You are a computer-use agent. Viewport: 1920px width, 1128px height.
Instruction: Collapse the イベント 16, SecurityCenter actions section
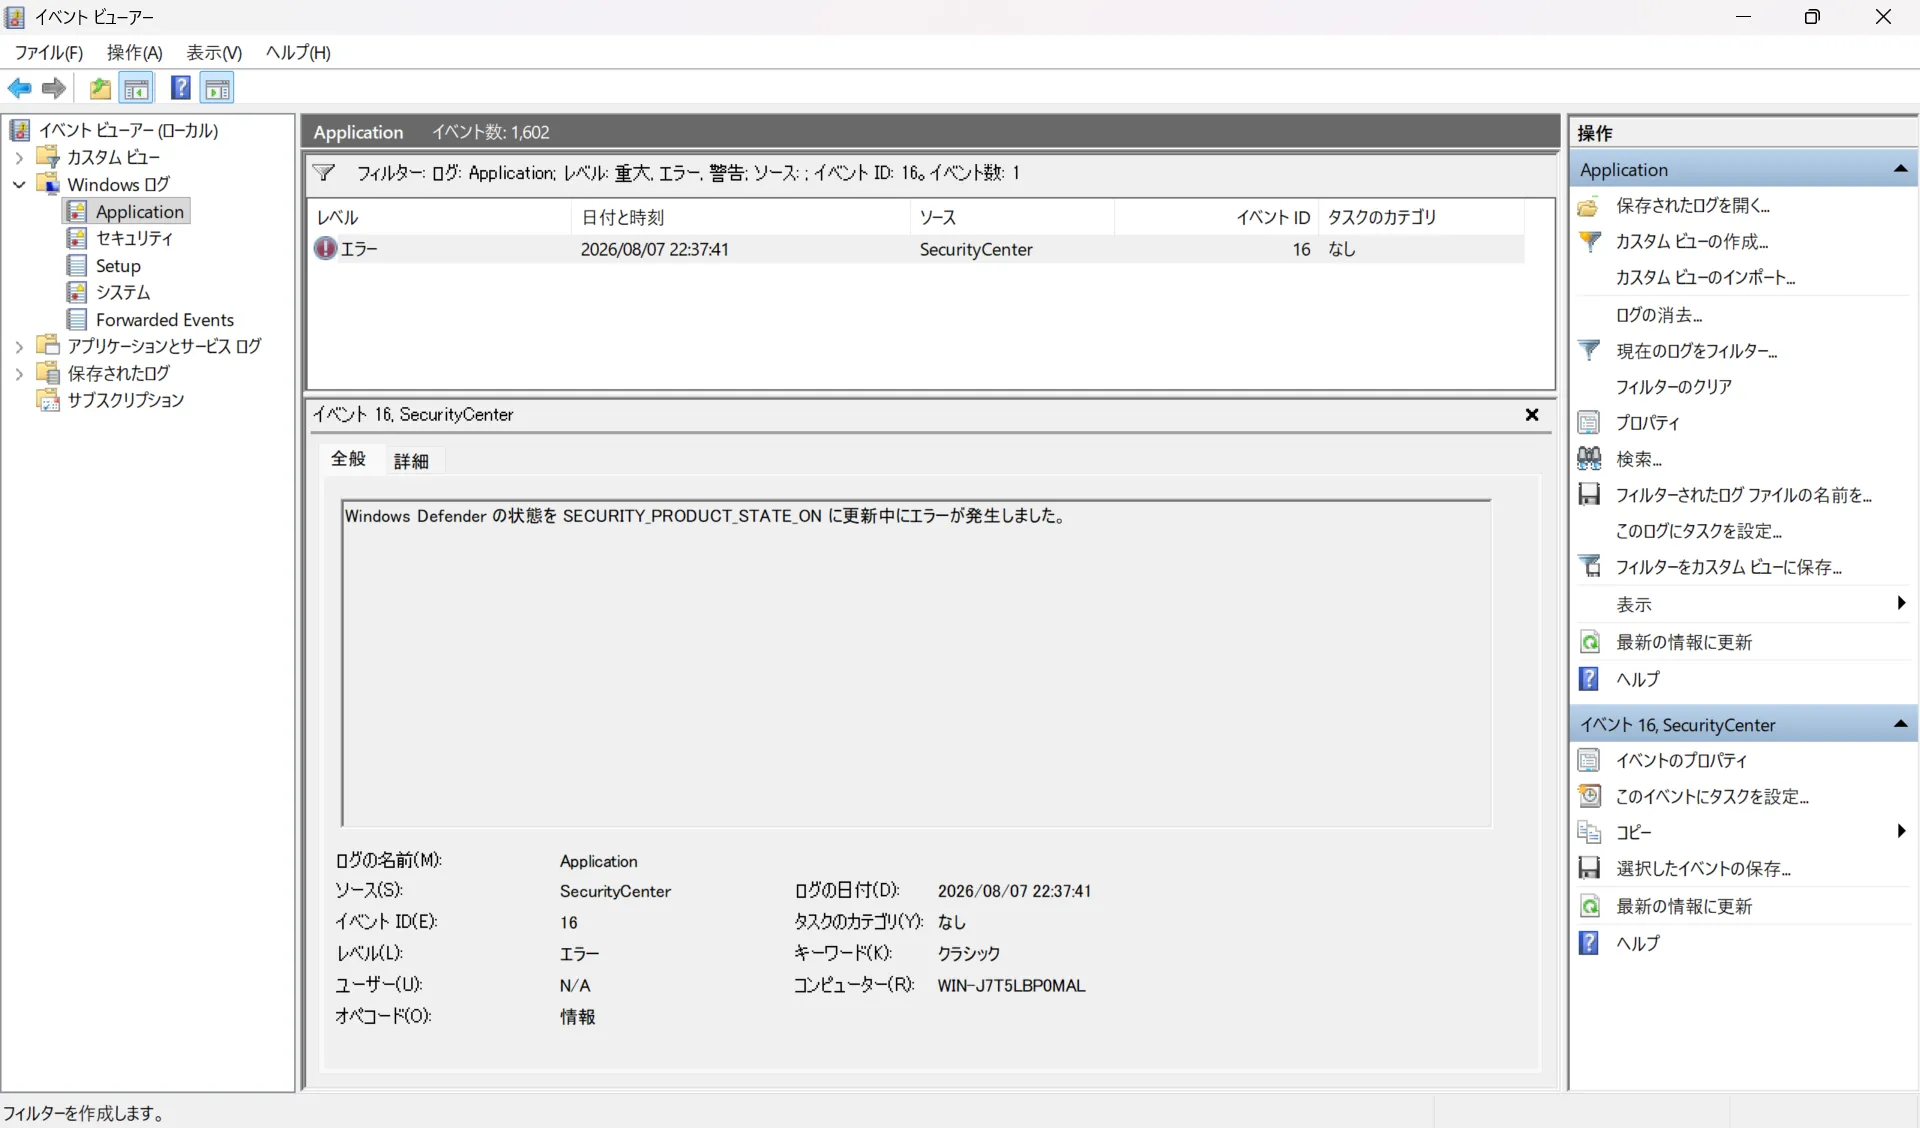click(x=1900, y=724)
